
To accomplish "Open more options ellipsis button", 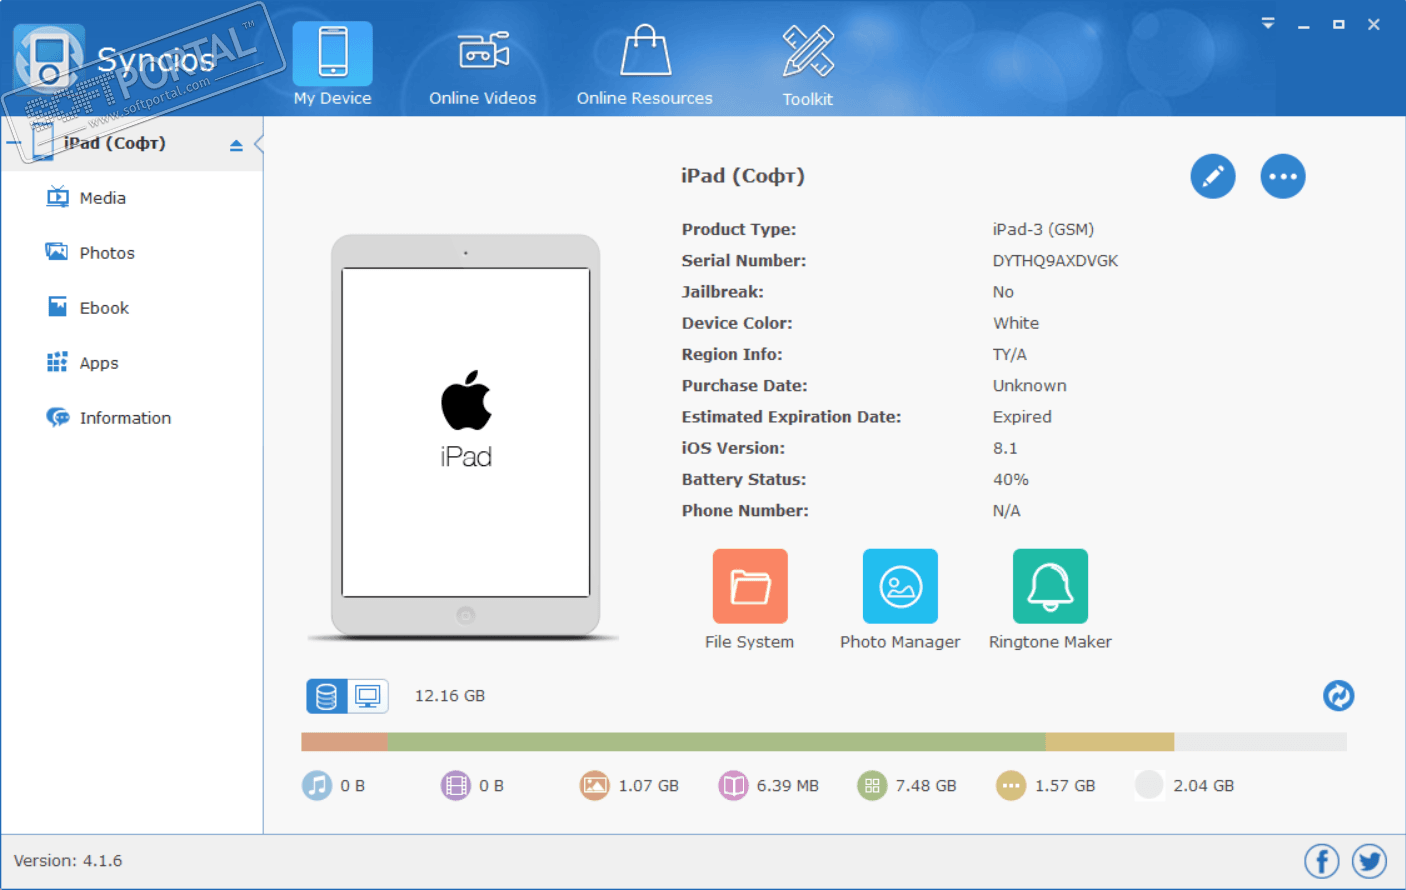I will [x=1283, y=177].
